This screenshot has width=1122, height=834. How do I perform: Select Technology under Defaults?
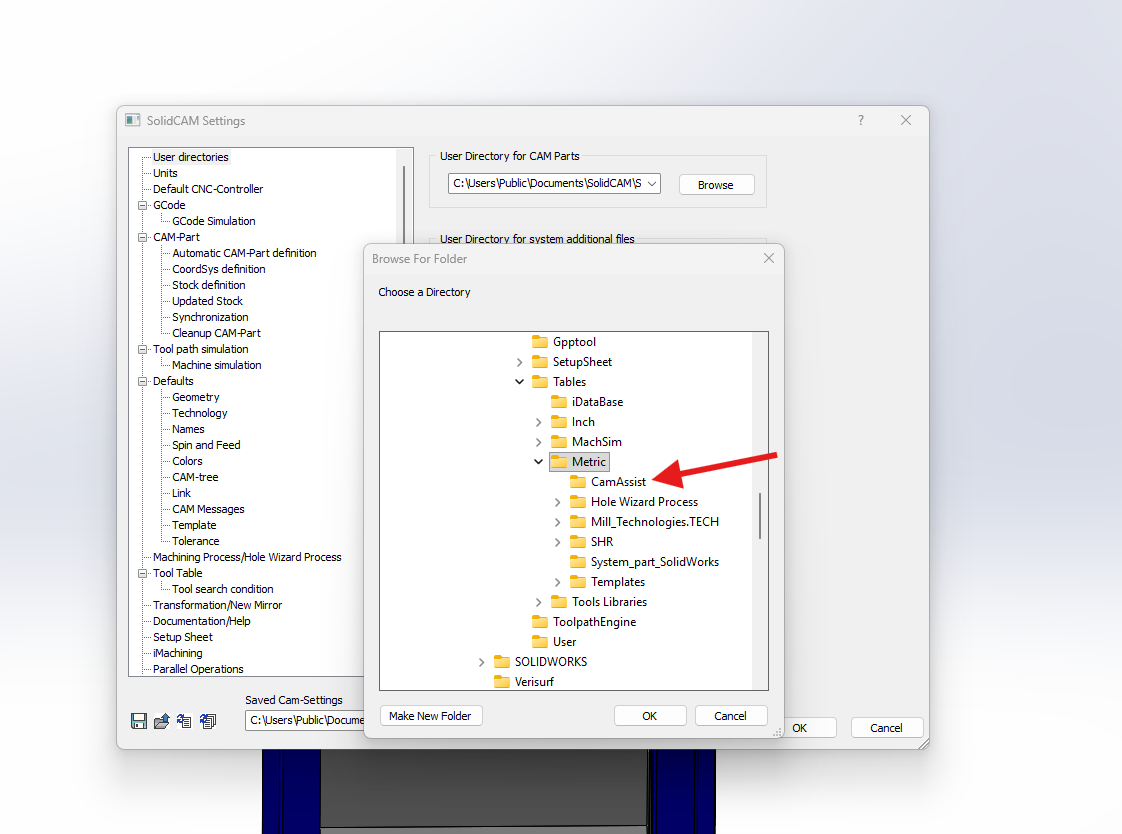click(200, 413)
